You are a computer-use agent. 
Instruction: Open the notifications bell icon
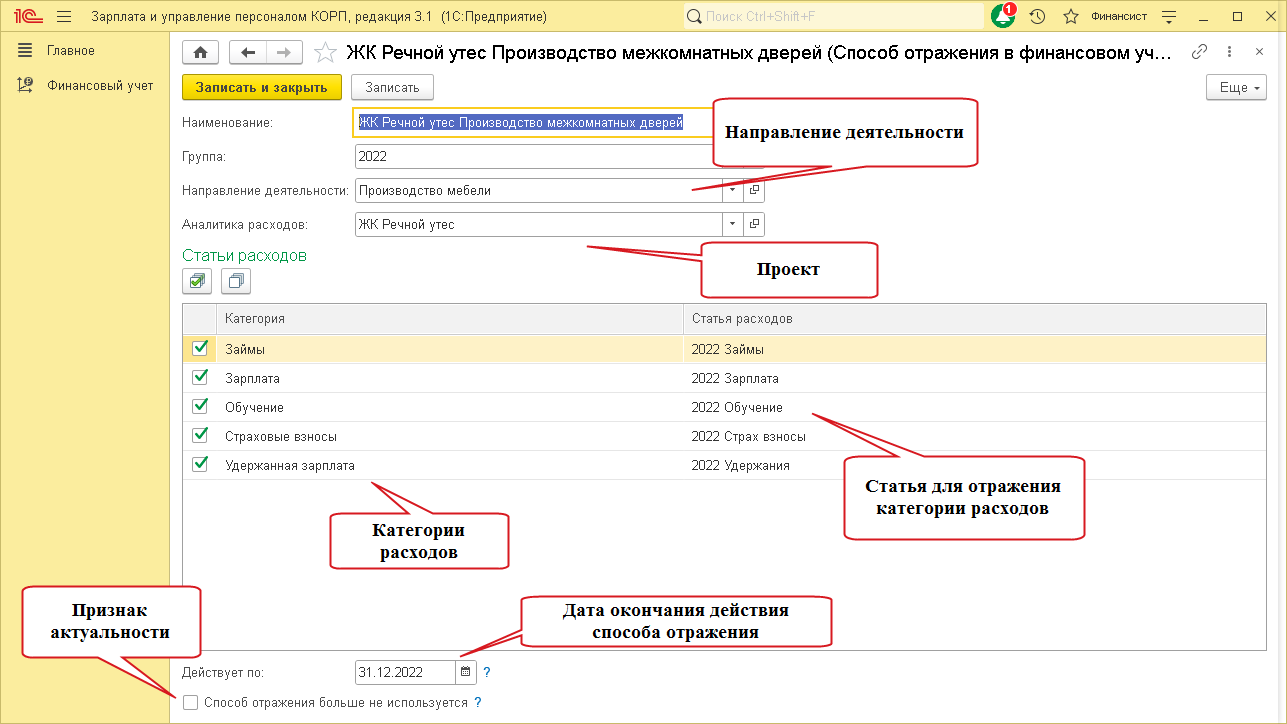pos(1002,17)
